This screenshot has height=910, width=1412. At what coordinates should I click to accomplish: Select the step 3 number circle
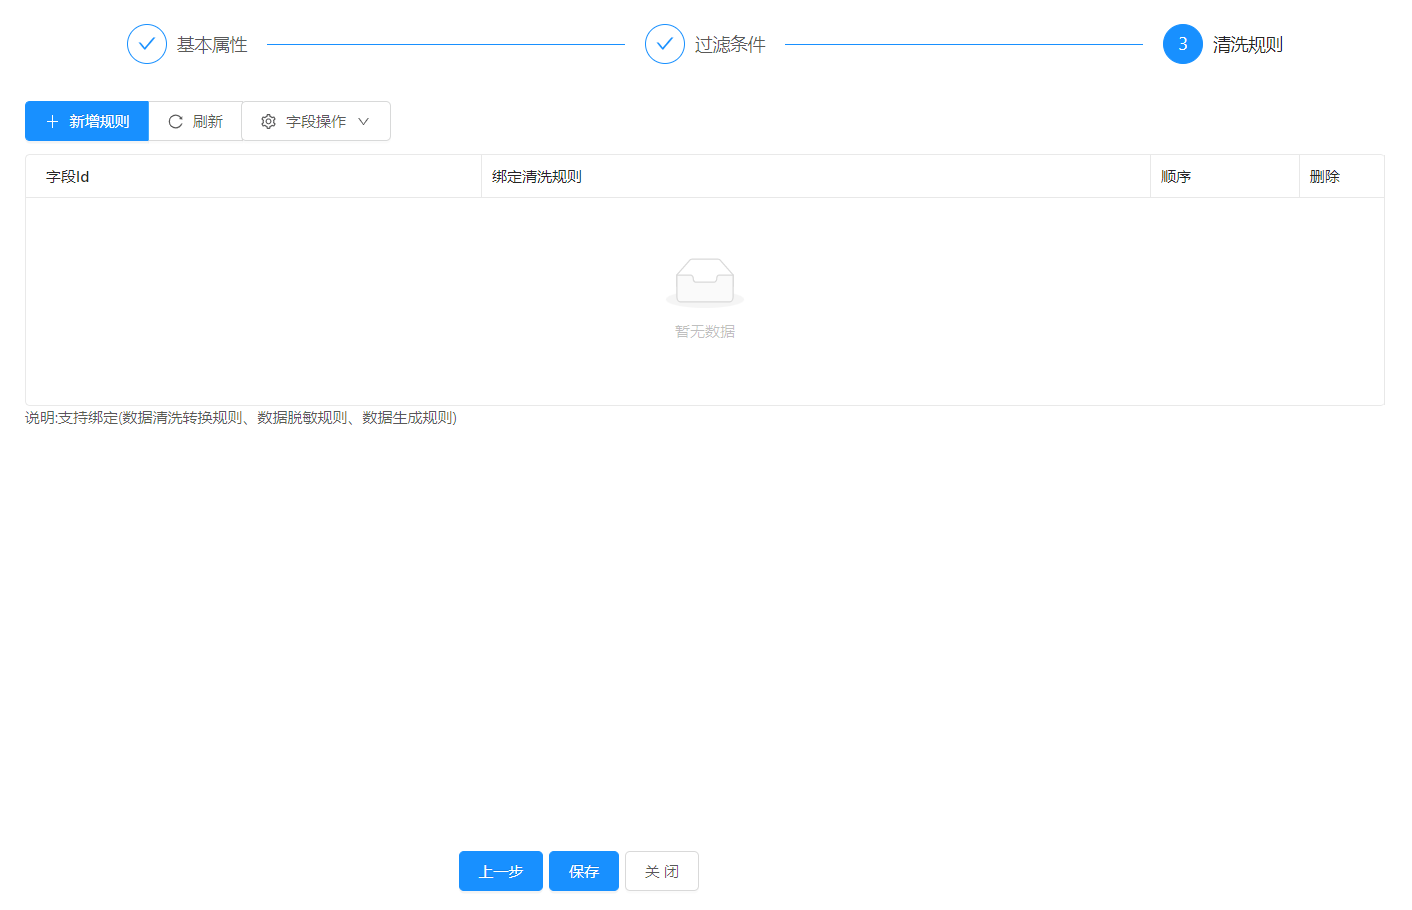point(1182,44)
